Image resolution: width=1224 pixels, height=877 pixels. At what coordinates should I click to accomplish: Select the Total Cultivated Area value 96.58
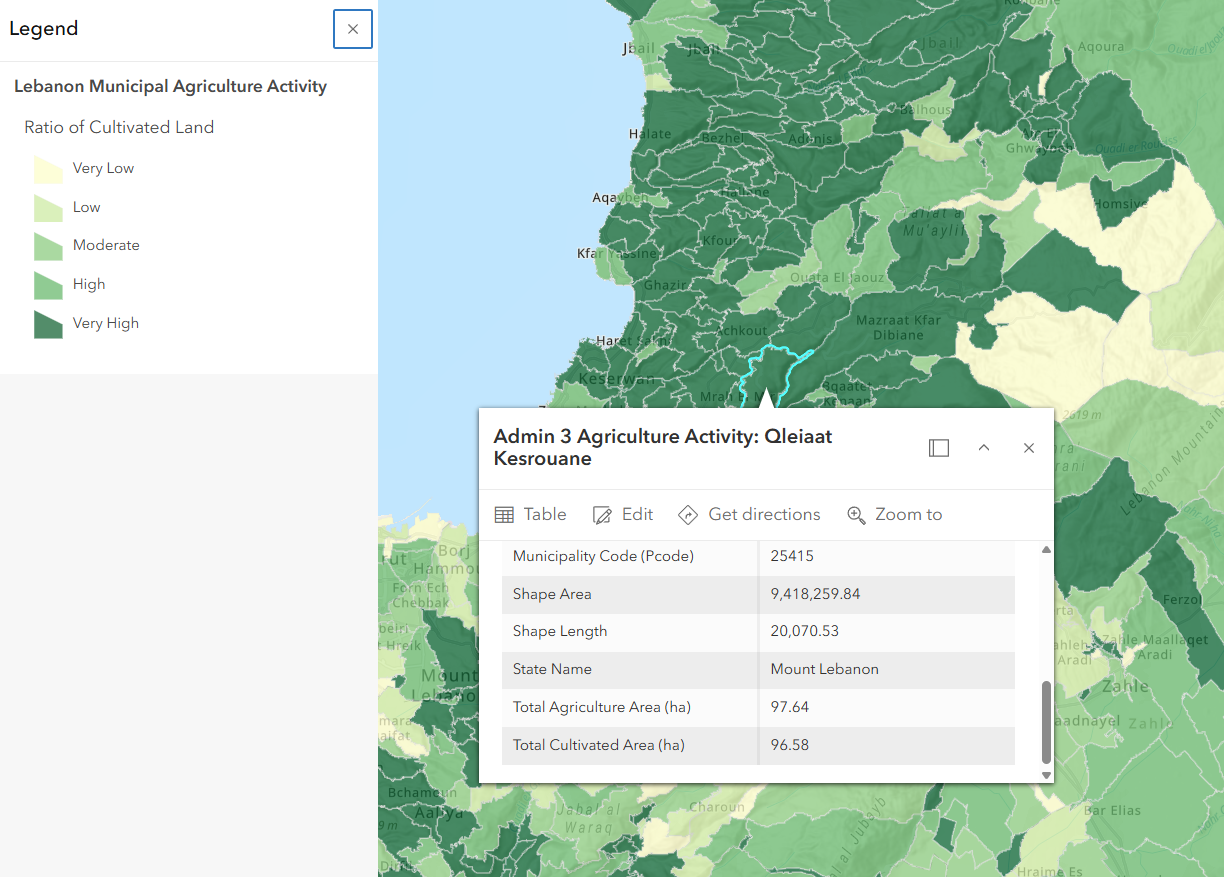click(789, 745)
